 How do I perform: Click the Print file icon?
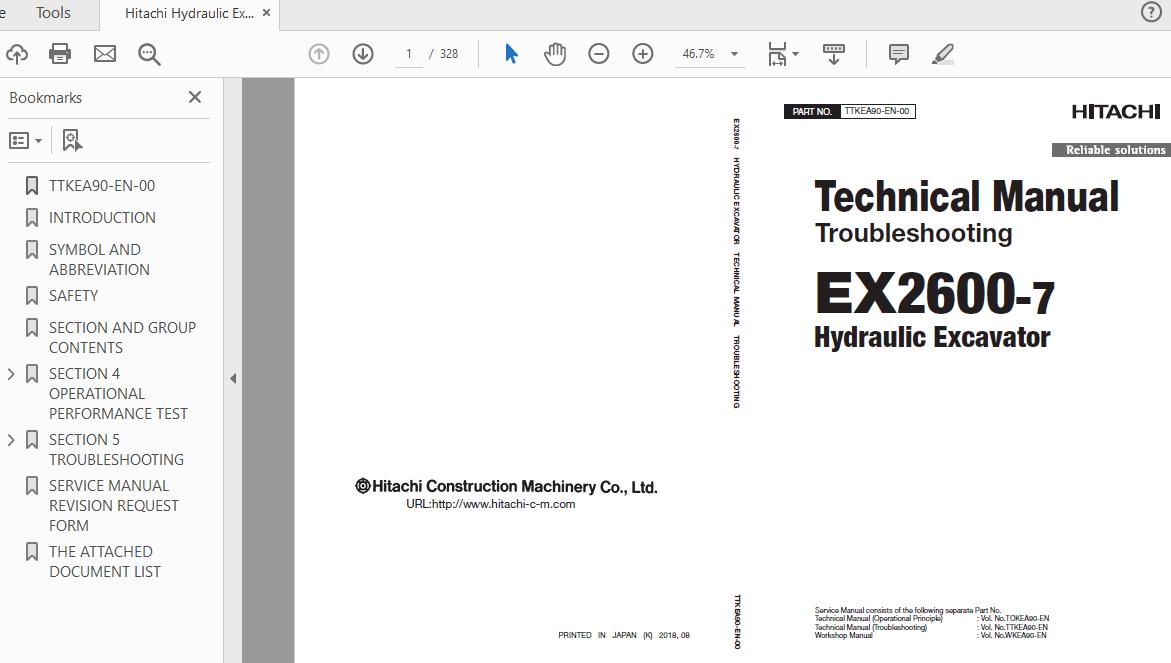click(x=60, y=54)
